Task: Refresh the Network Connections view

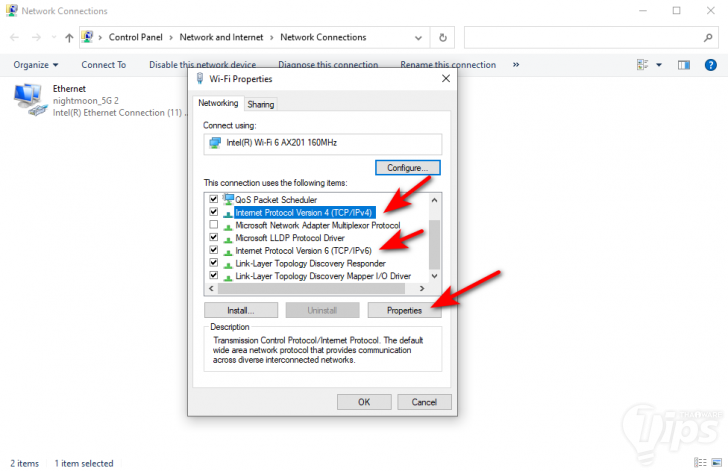Action: click(443, 38)
